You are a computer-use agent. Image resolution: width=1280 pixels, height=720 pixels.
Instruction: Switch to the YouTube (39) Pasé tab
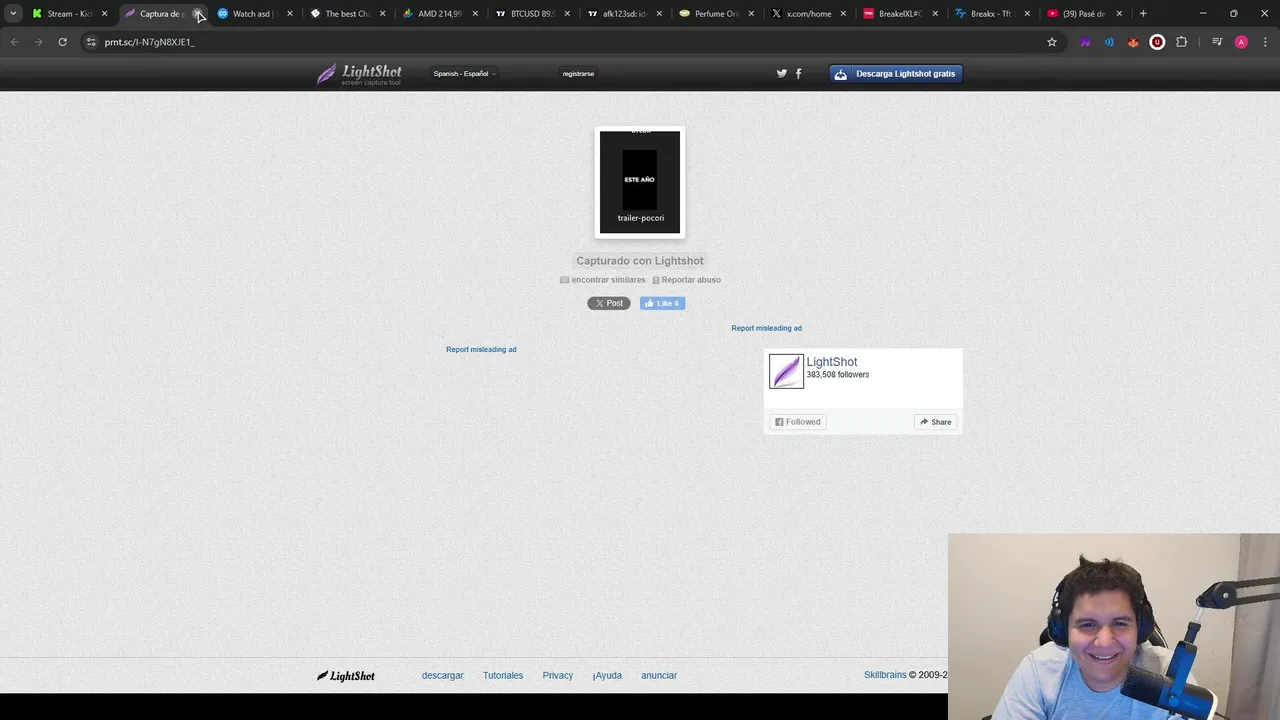point(1084,14)
